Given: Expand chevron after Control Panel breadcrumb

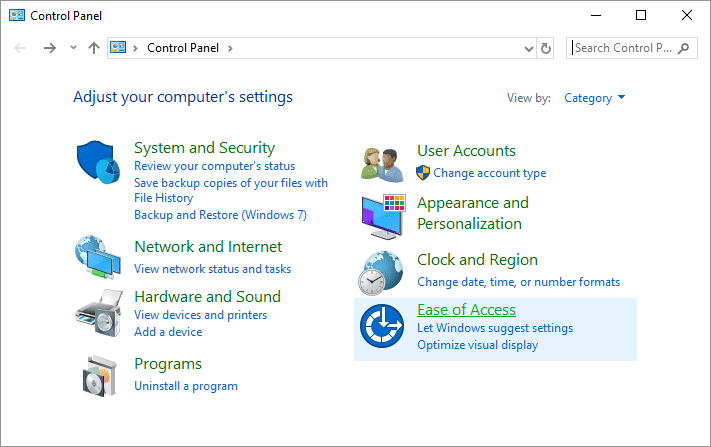Looking at the screenshot, I should (230, 48).
